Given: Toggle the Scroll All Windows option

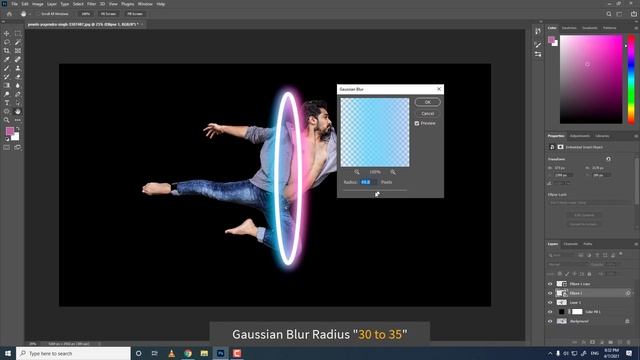Looking at the screenshot, I should (55, 14).
